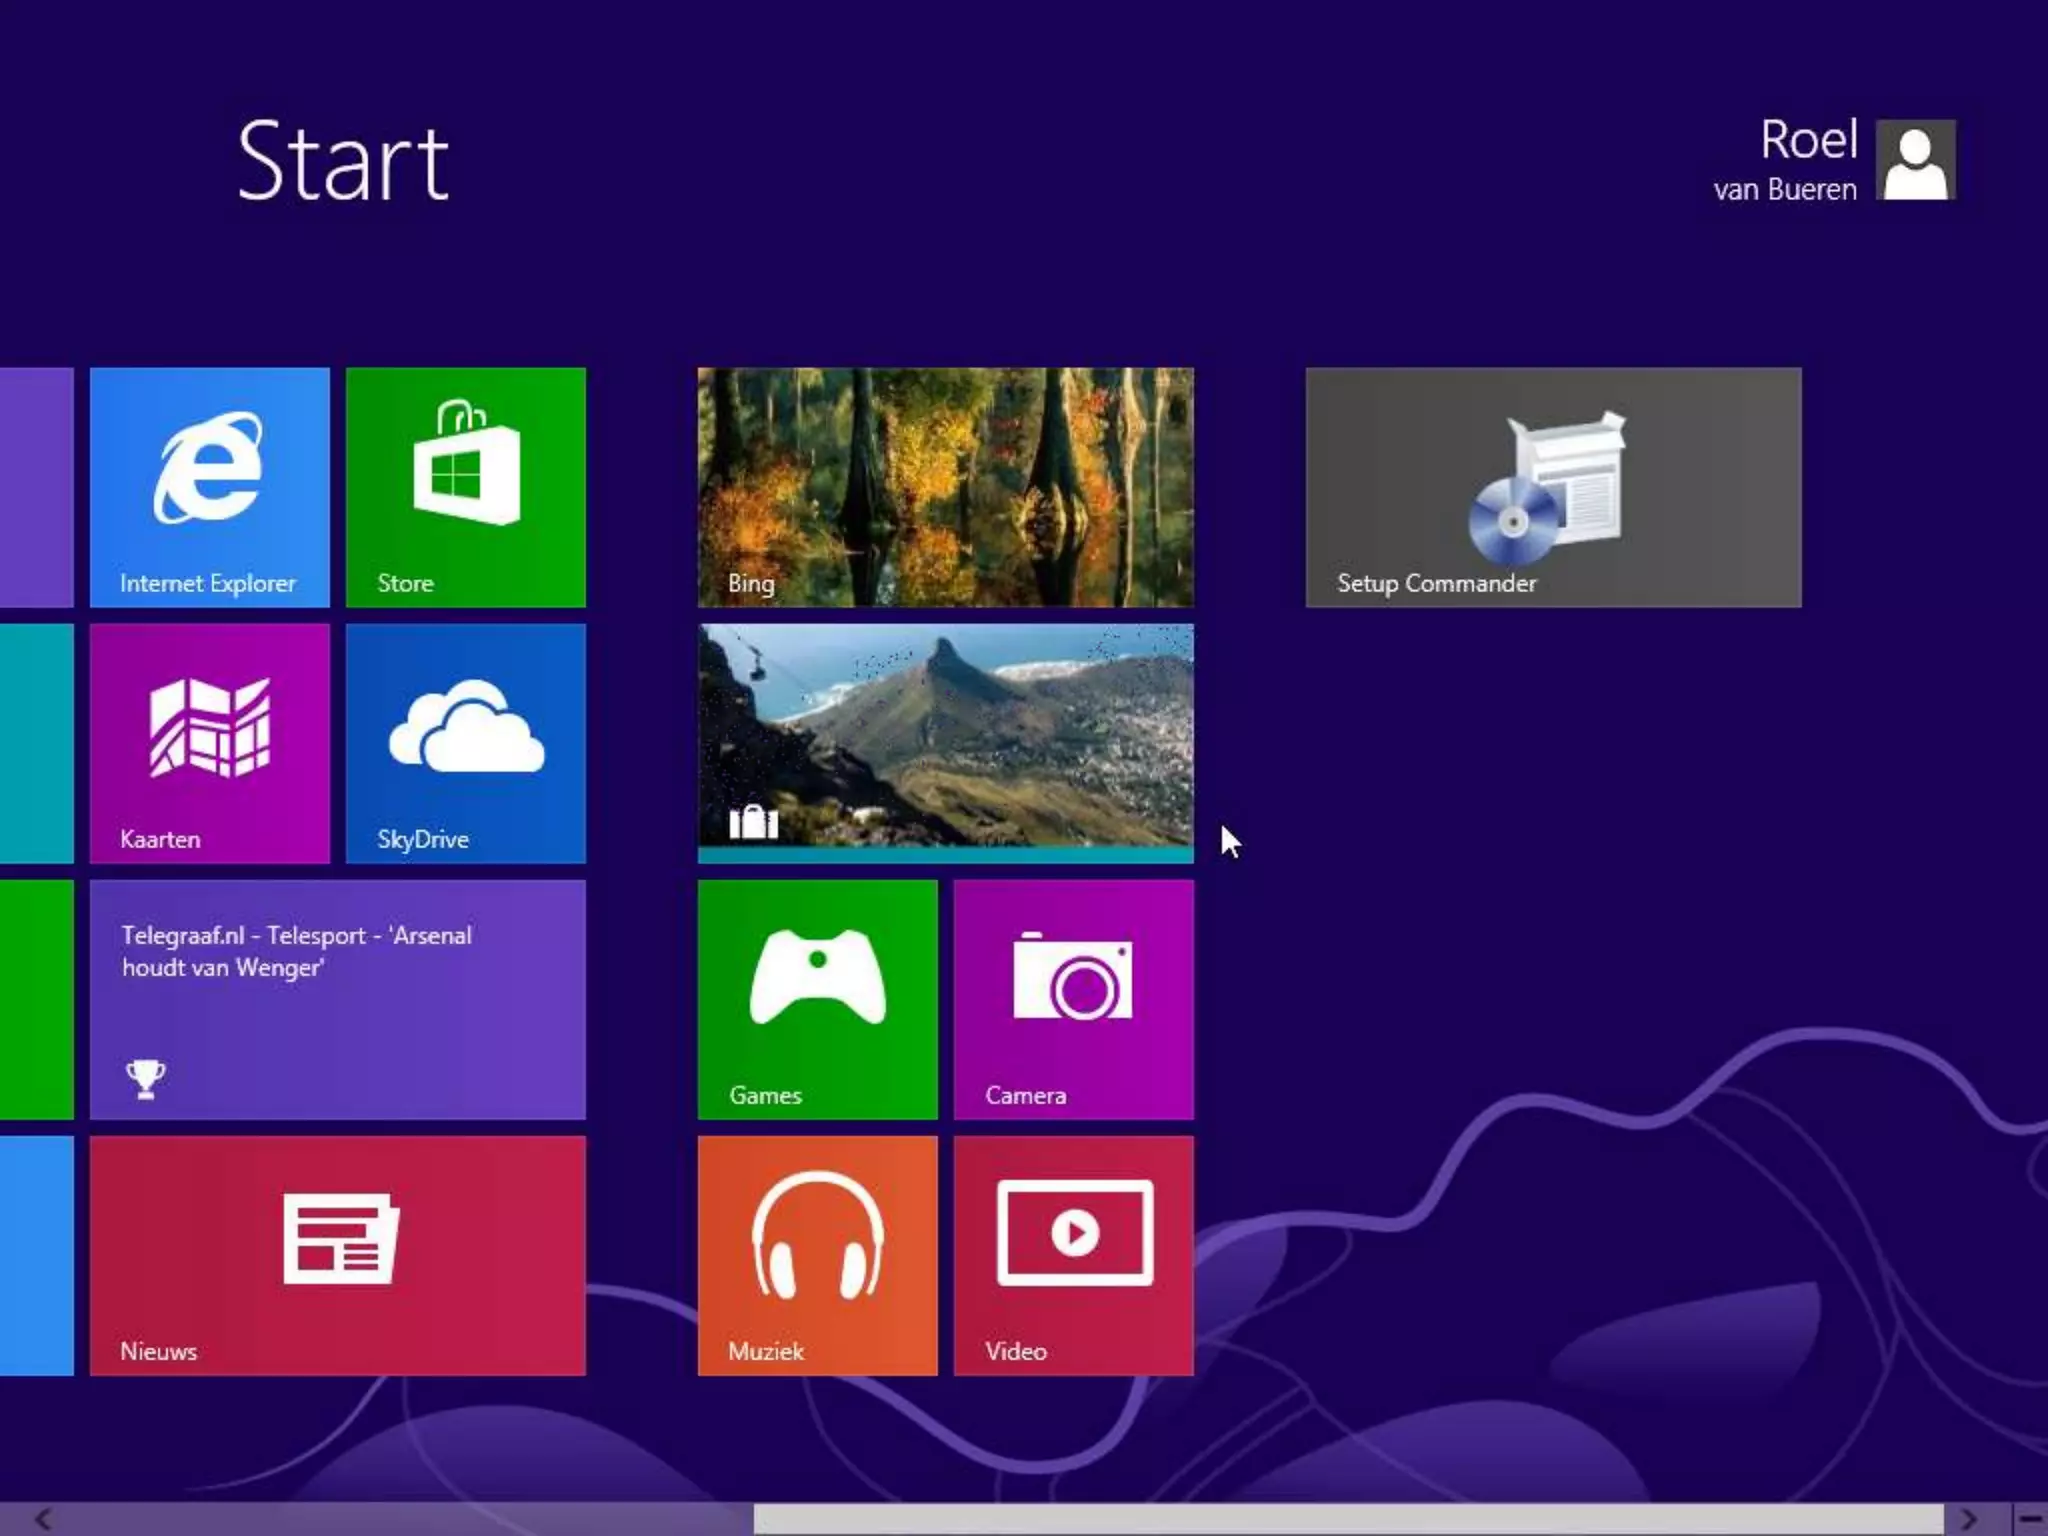Screen dimensions: 2048x1536
Task: Click the right scroll arrow of the scrollbar
Action: (x=1969, y=1519)
